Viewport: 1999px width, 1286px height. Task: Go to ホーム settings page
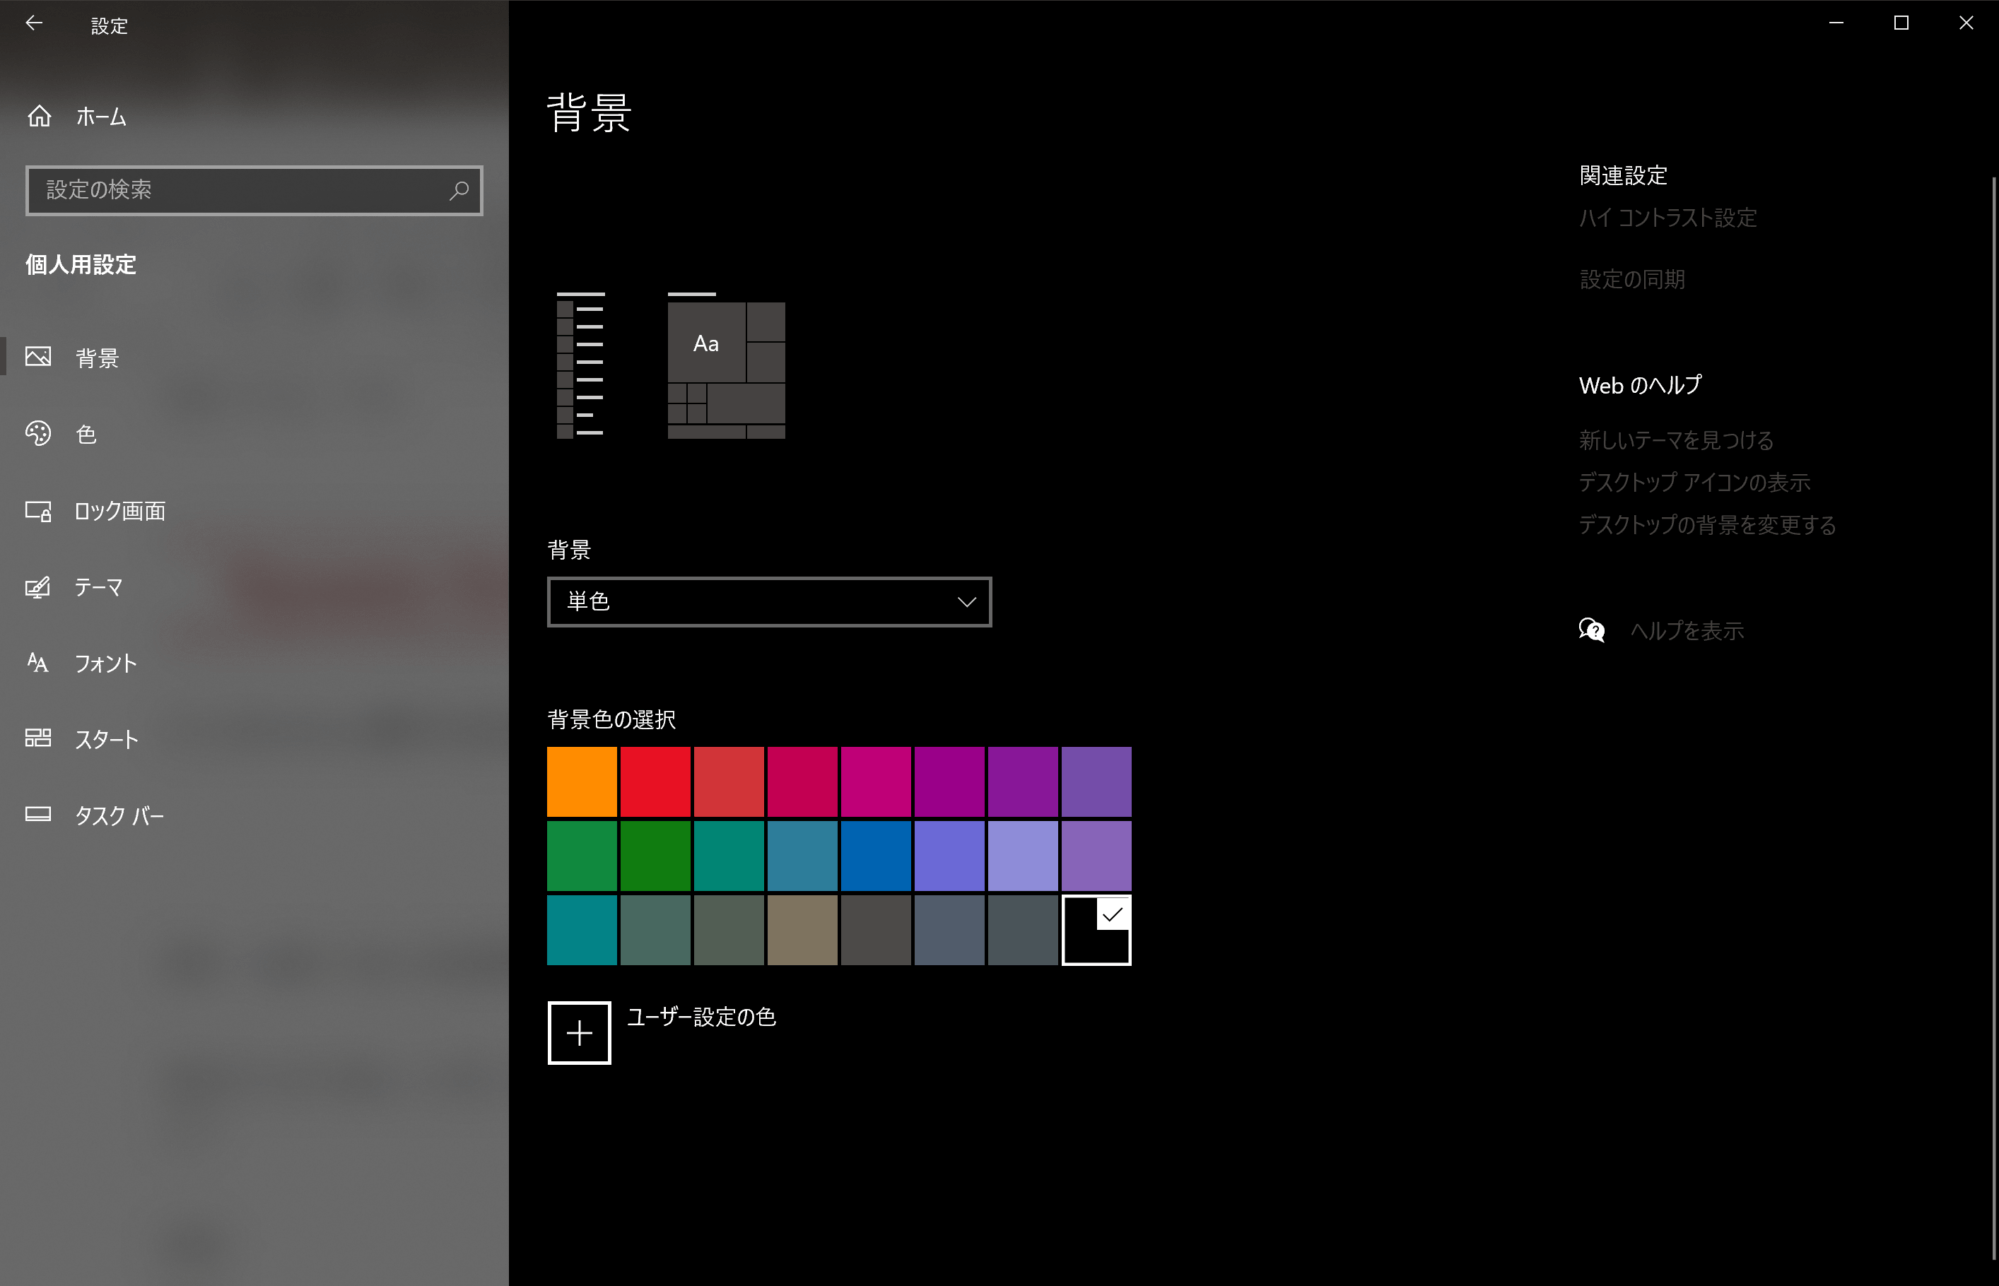(x=254, y=116)
